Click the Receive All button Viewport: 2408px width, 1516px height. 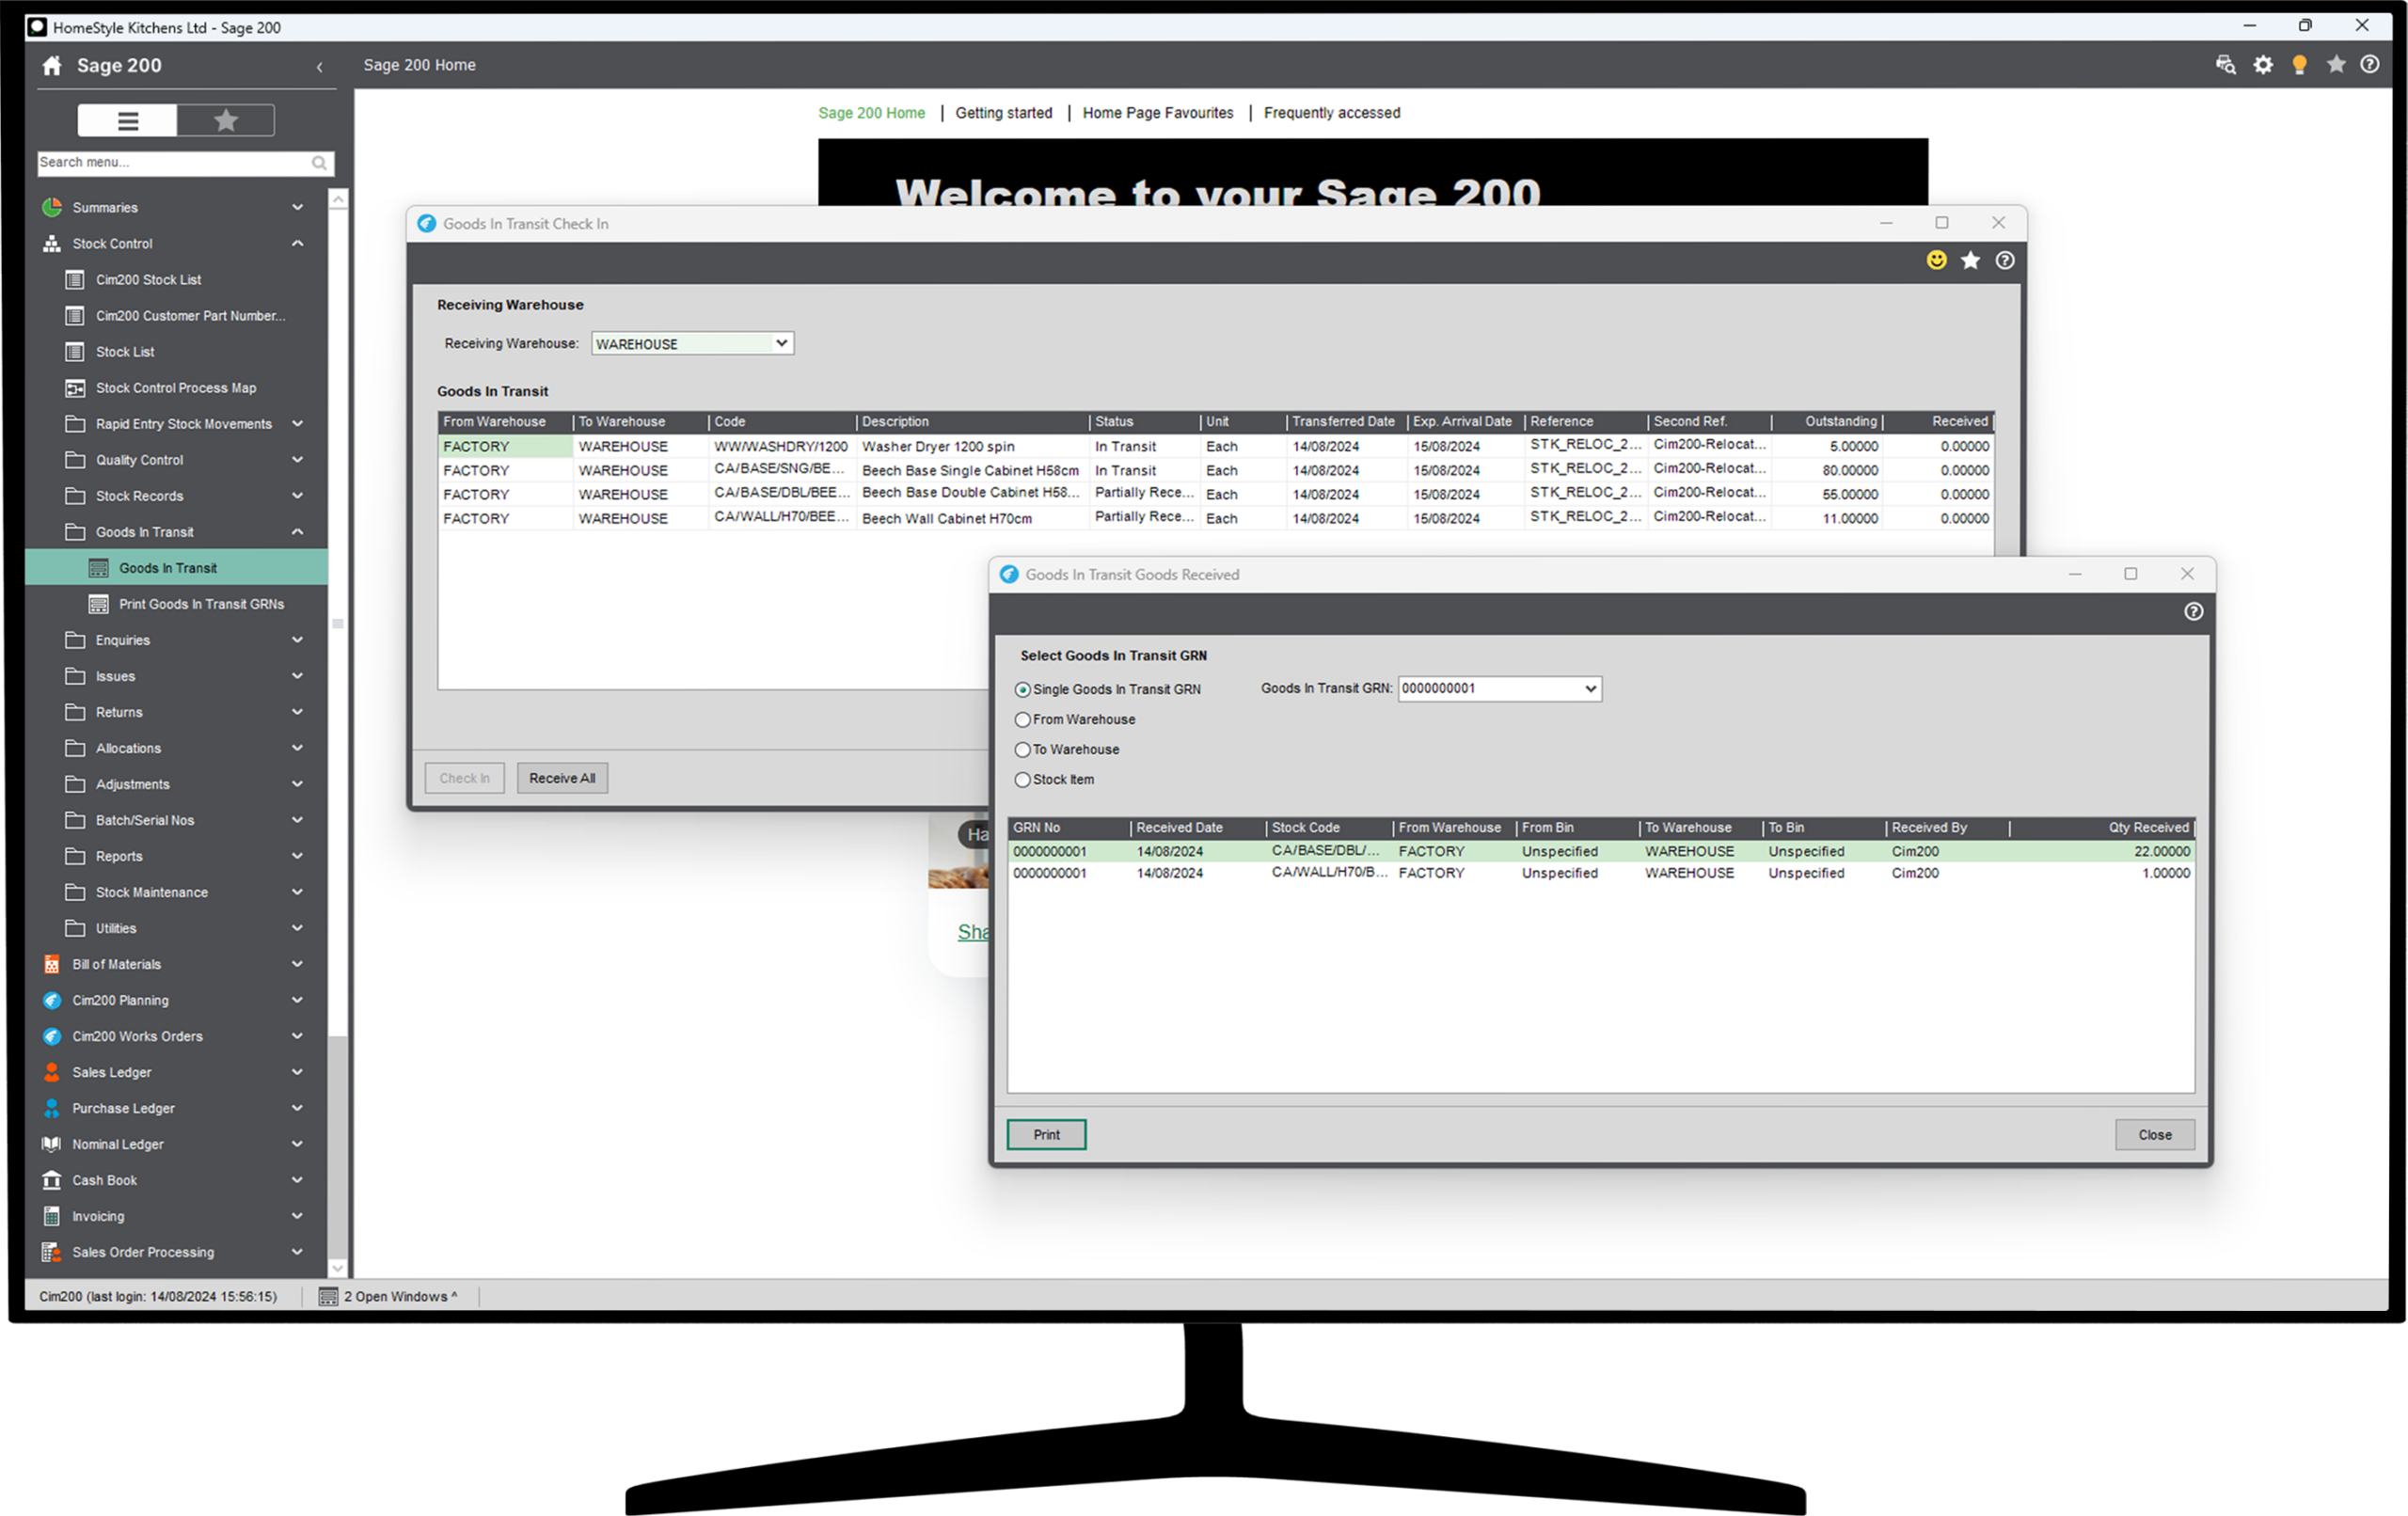(562, 779)
